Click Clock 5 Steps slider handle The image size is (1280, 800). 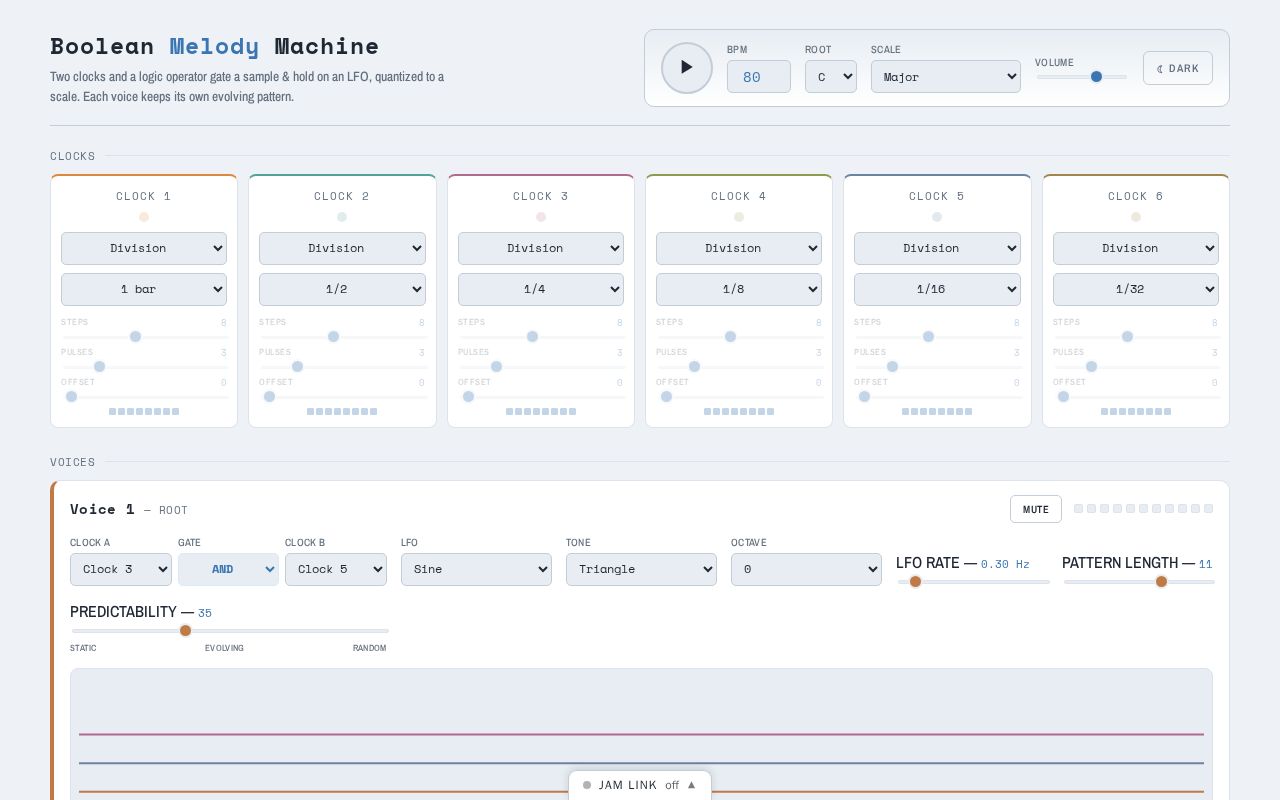coord(928,337)
